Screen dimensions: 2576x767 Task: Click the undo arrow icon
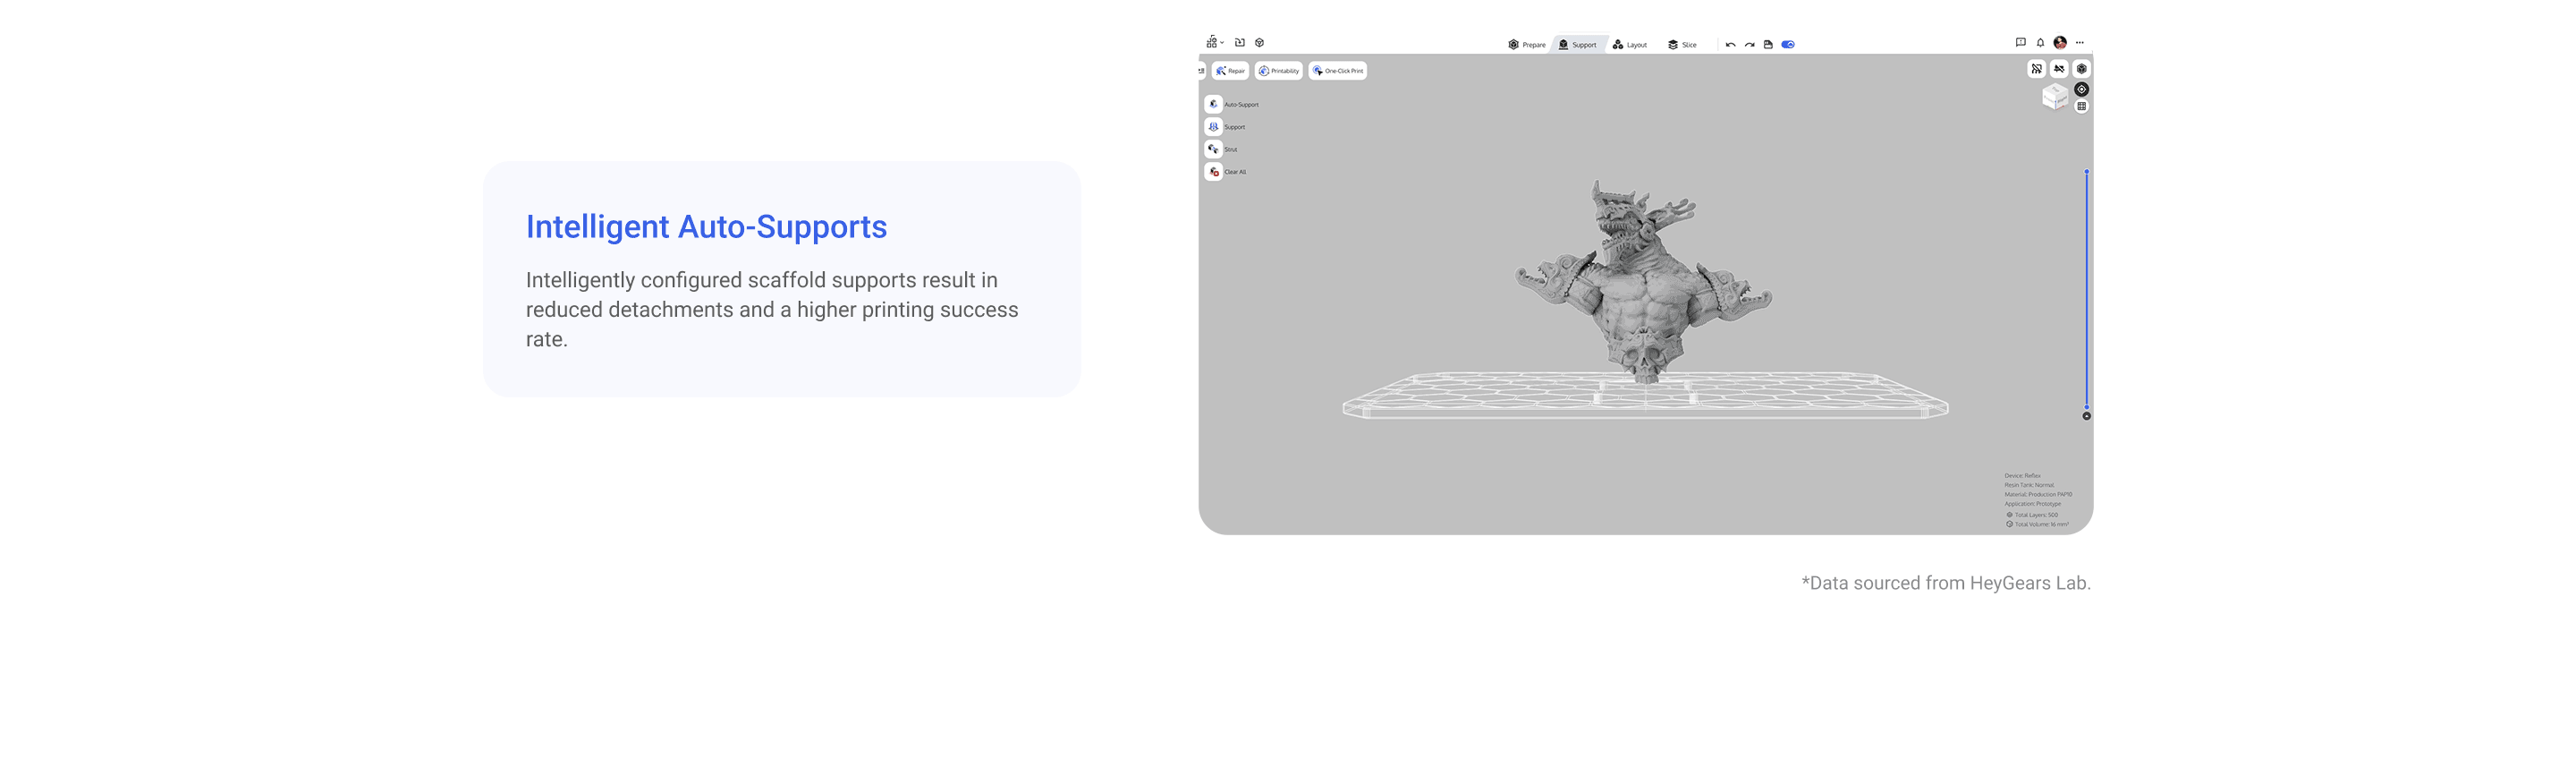tap(1730, 45)
